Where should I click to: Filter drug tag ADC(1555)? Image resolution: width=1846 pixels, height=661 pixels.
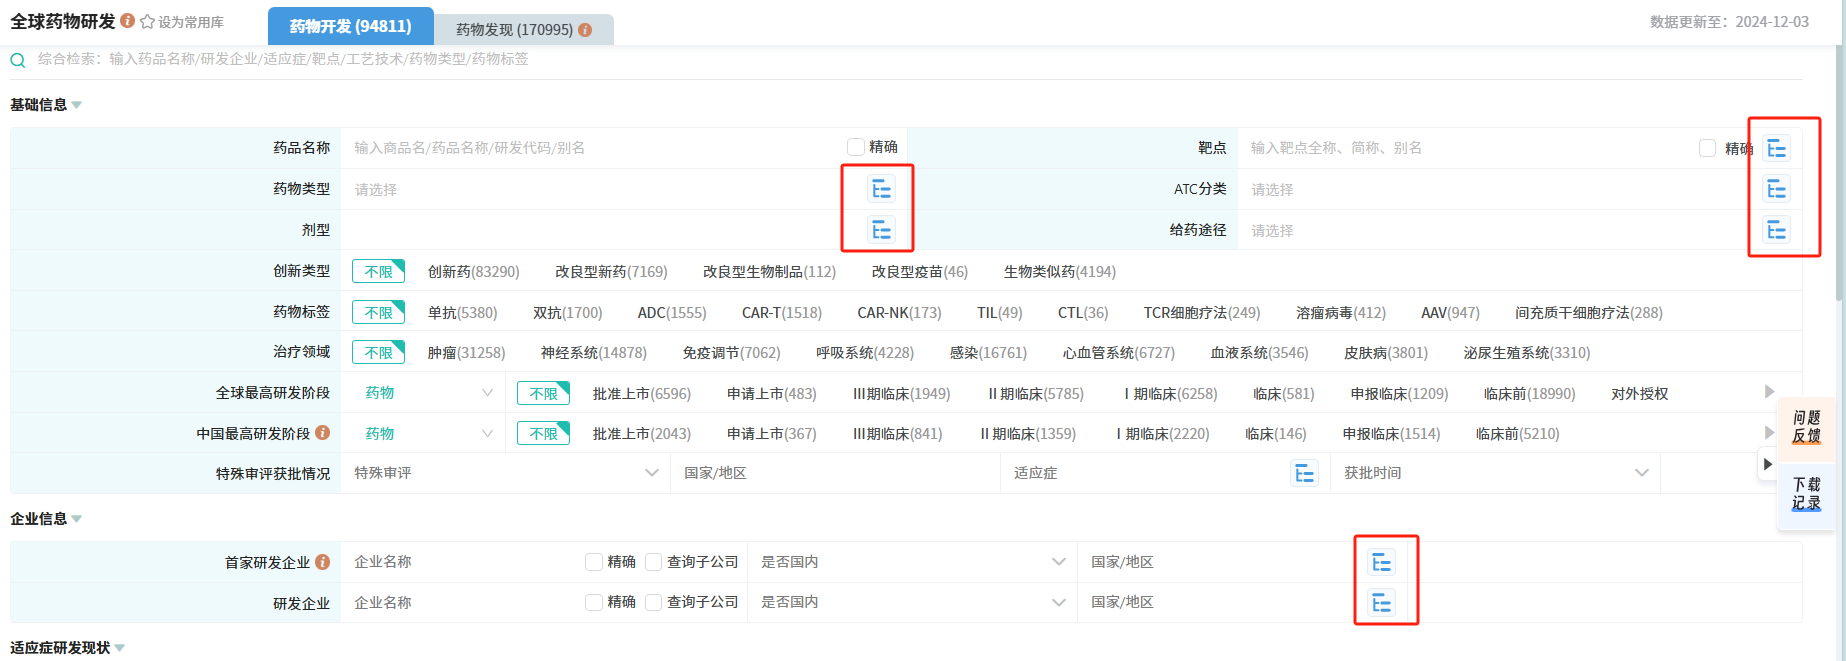[x=671, y=313]
